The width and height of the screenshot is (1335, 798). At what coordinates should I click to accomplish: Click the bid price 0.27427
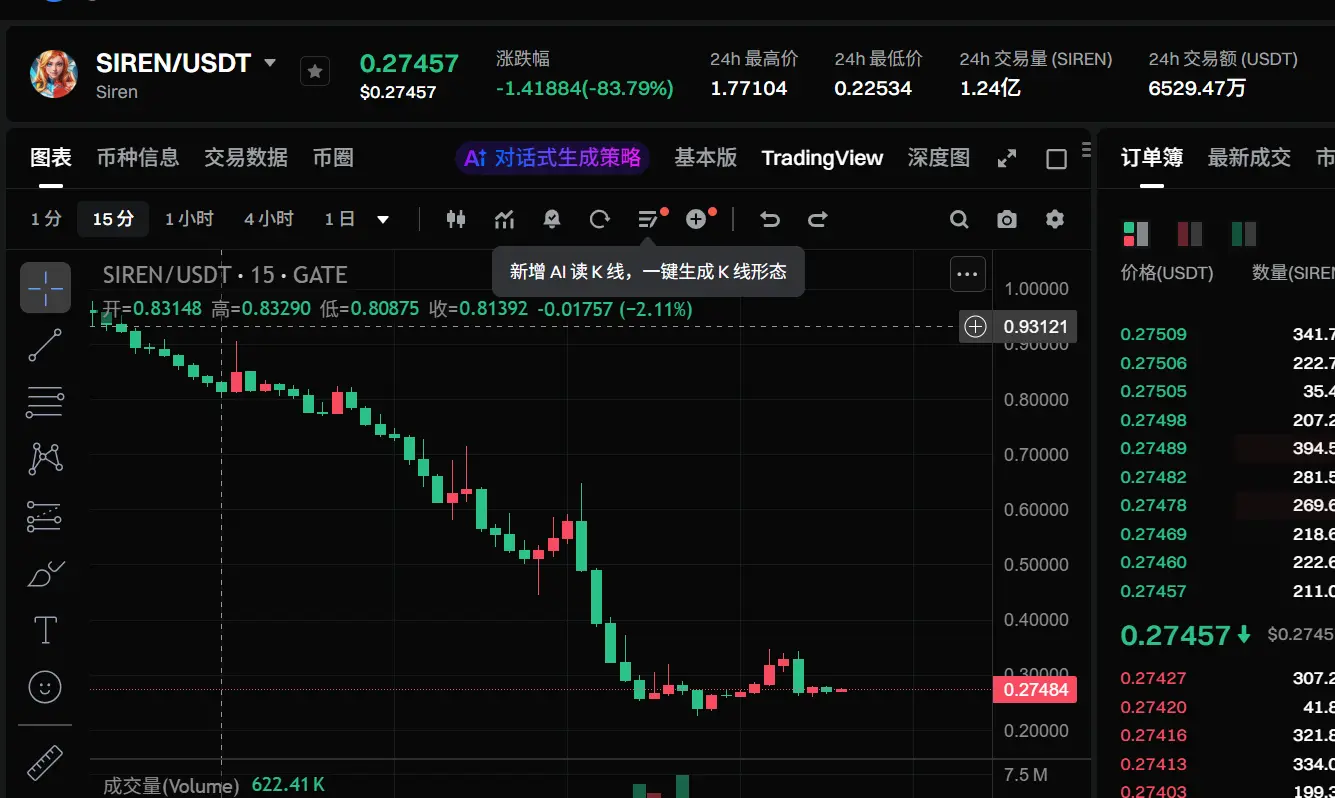coord(1154,678)
